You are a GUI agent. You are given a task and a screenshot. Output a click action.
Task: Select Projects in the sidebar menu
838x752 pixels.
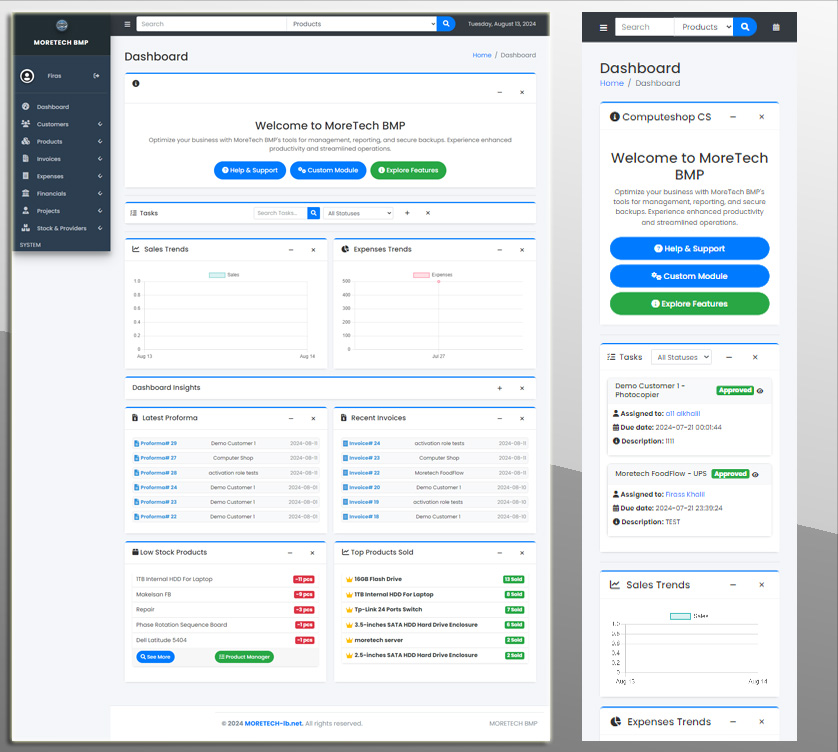pos(52,211)
